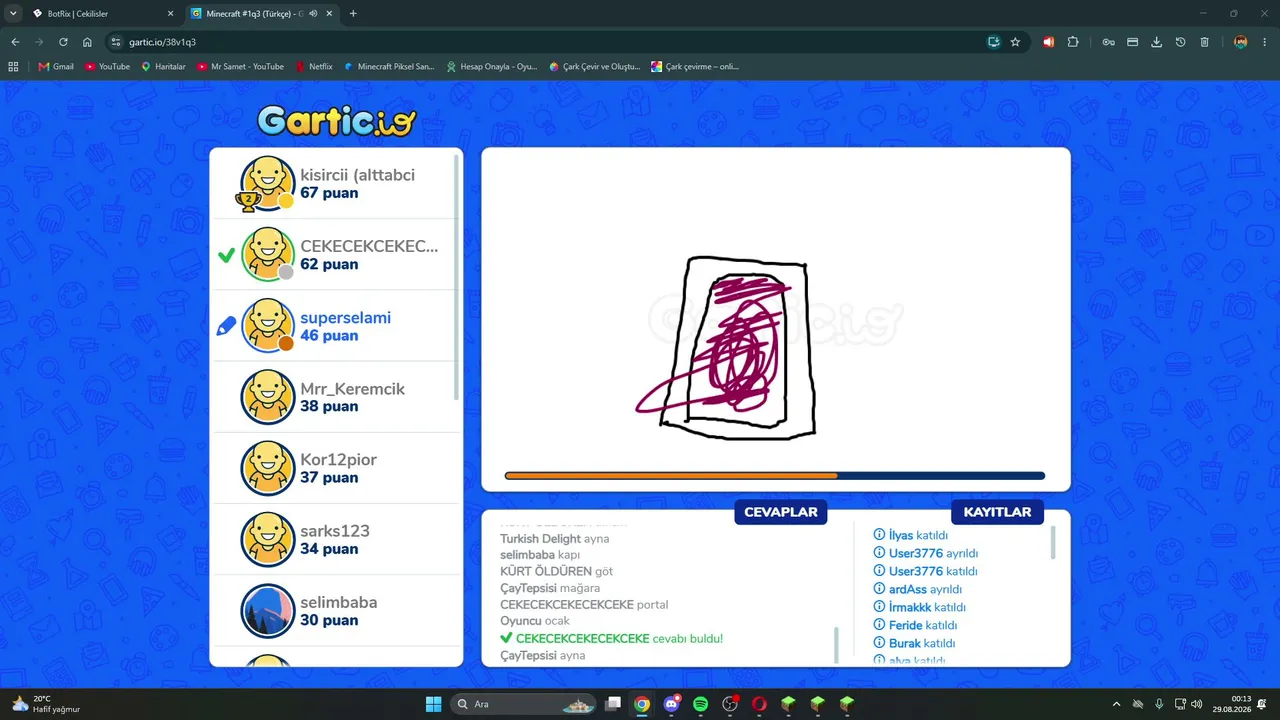
Task: Click the trash can toolbar icon
Action: point(1204,42)
